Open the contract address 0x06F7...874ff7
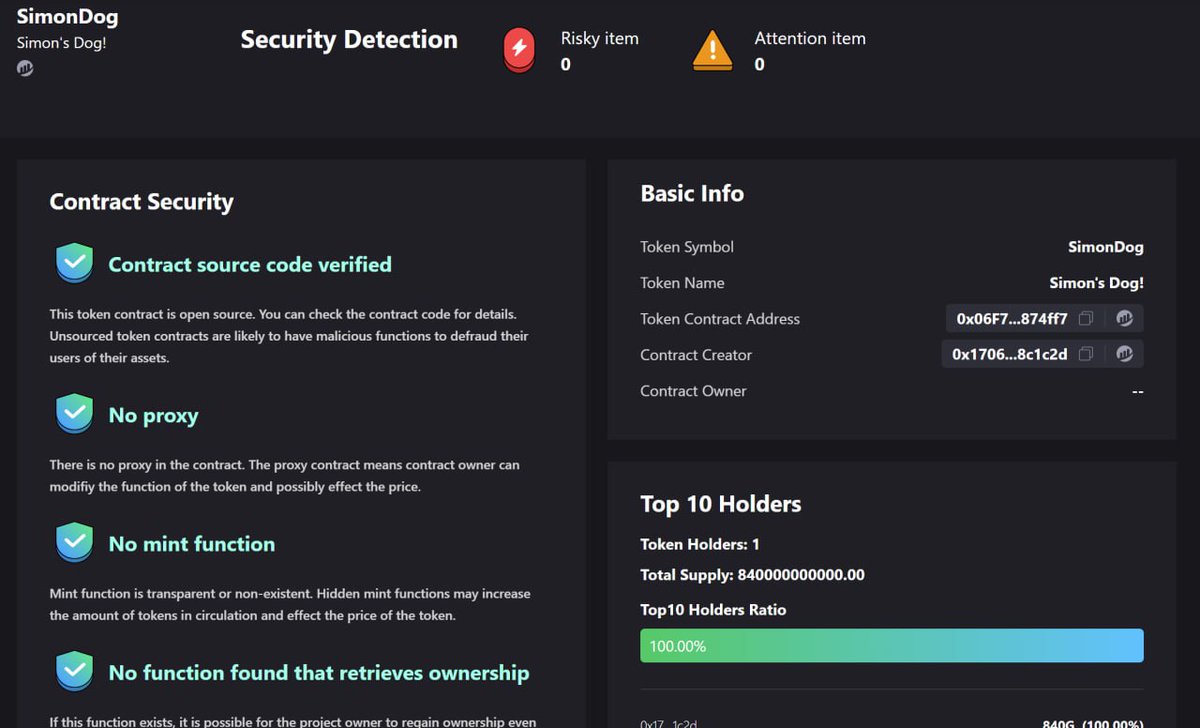Viewport: 1200px width, 728px height. click(x=1012, y=319)
